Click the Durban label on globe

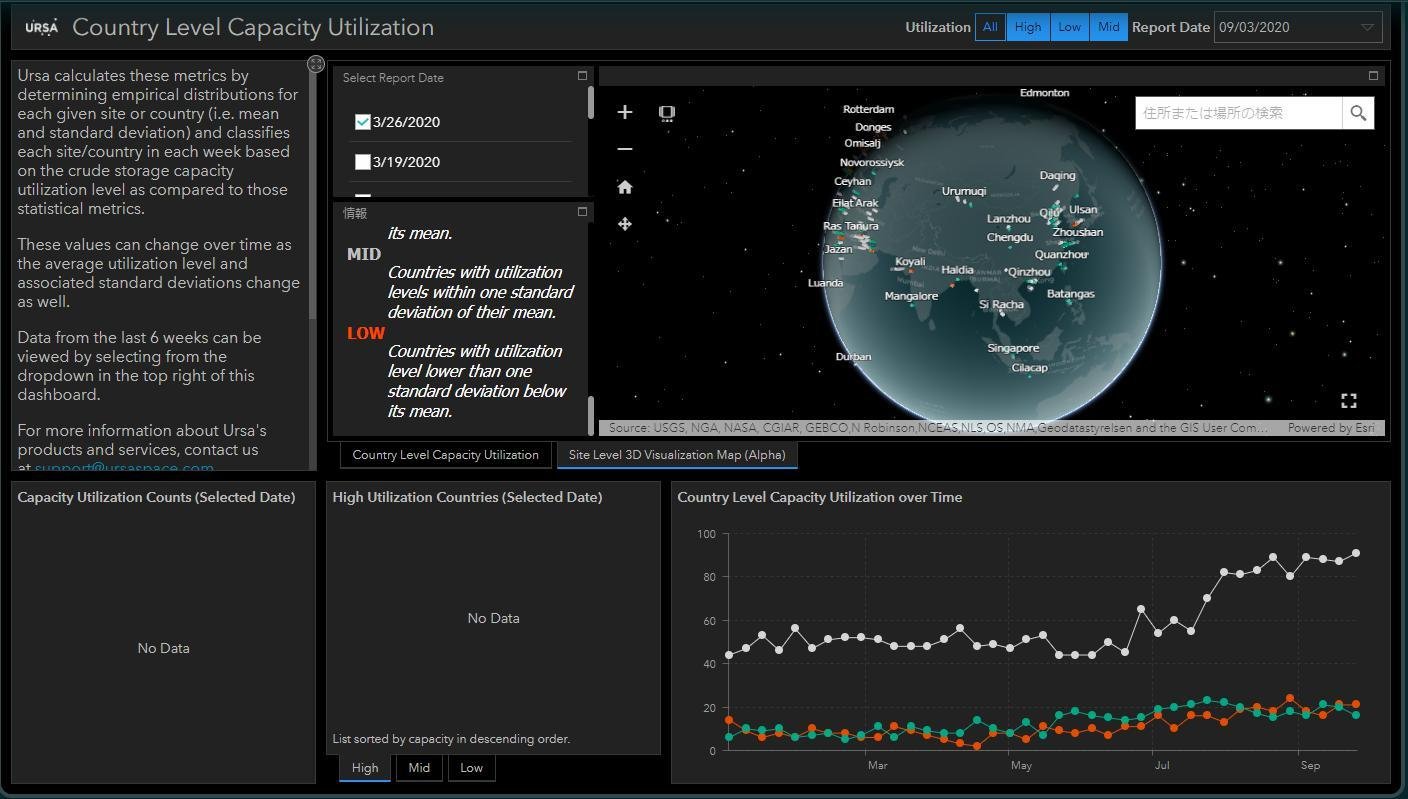click(x=853, y=356)
